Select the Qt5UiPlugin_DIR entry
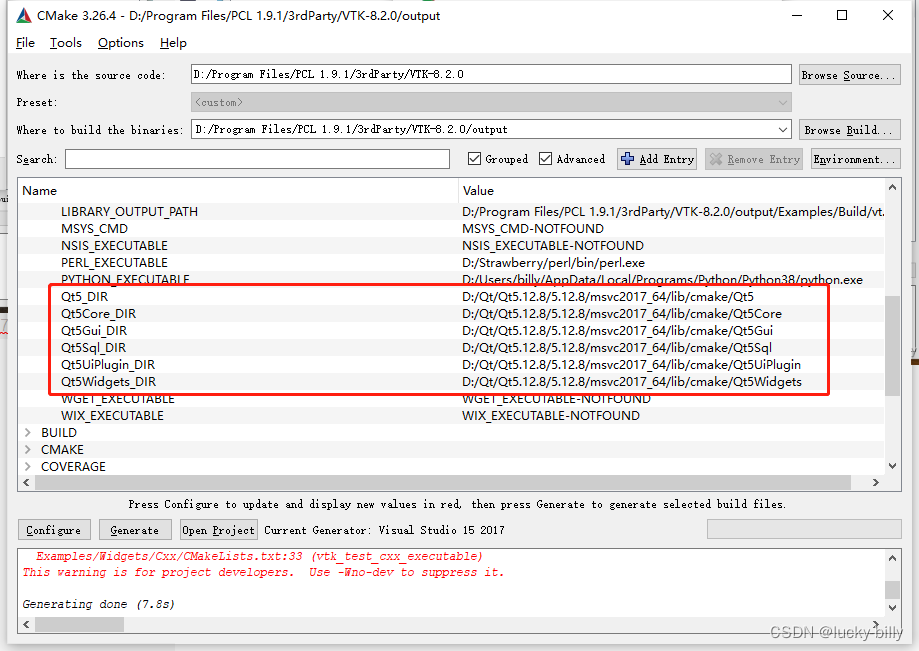The width and height of the screenshot is (919, 651). click(108, 364)
